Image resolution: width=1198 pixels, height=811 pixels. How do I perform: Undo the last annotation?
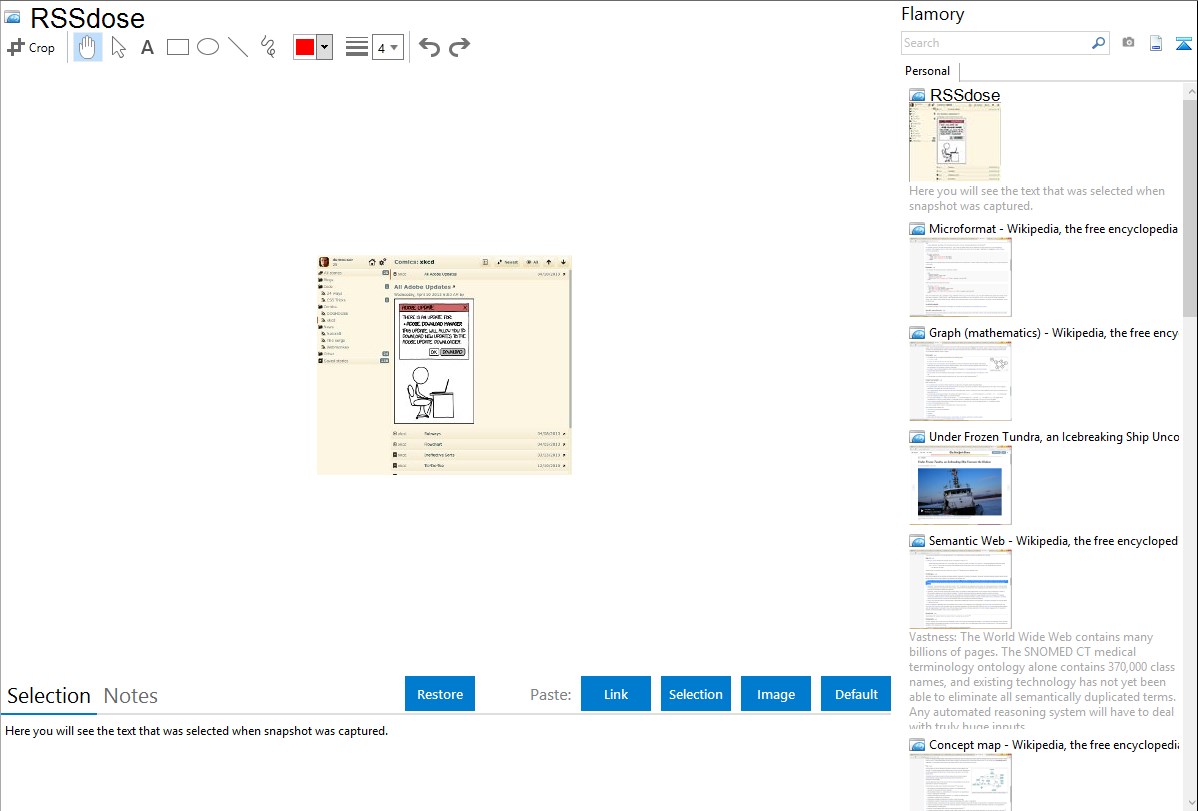click(x=429, y=47)
